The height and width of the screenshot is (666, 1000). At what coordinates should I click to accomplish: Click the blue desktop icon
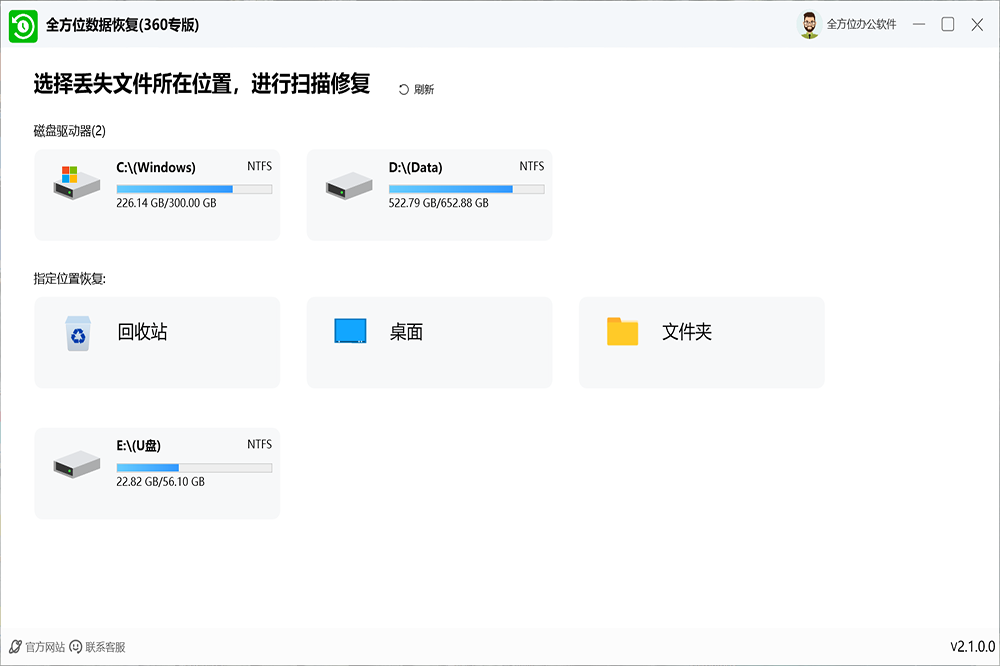(350, 332)
